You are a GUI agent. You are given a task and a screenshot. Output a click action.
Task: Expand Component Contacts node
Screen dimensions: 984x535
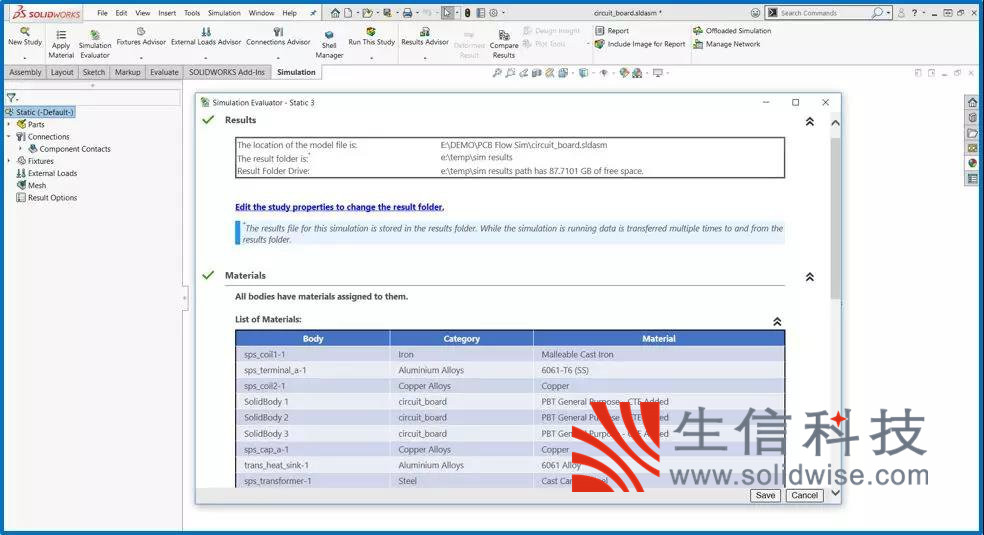click(x=21, y=149)
